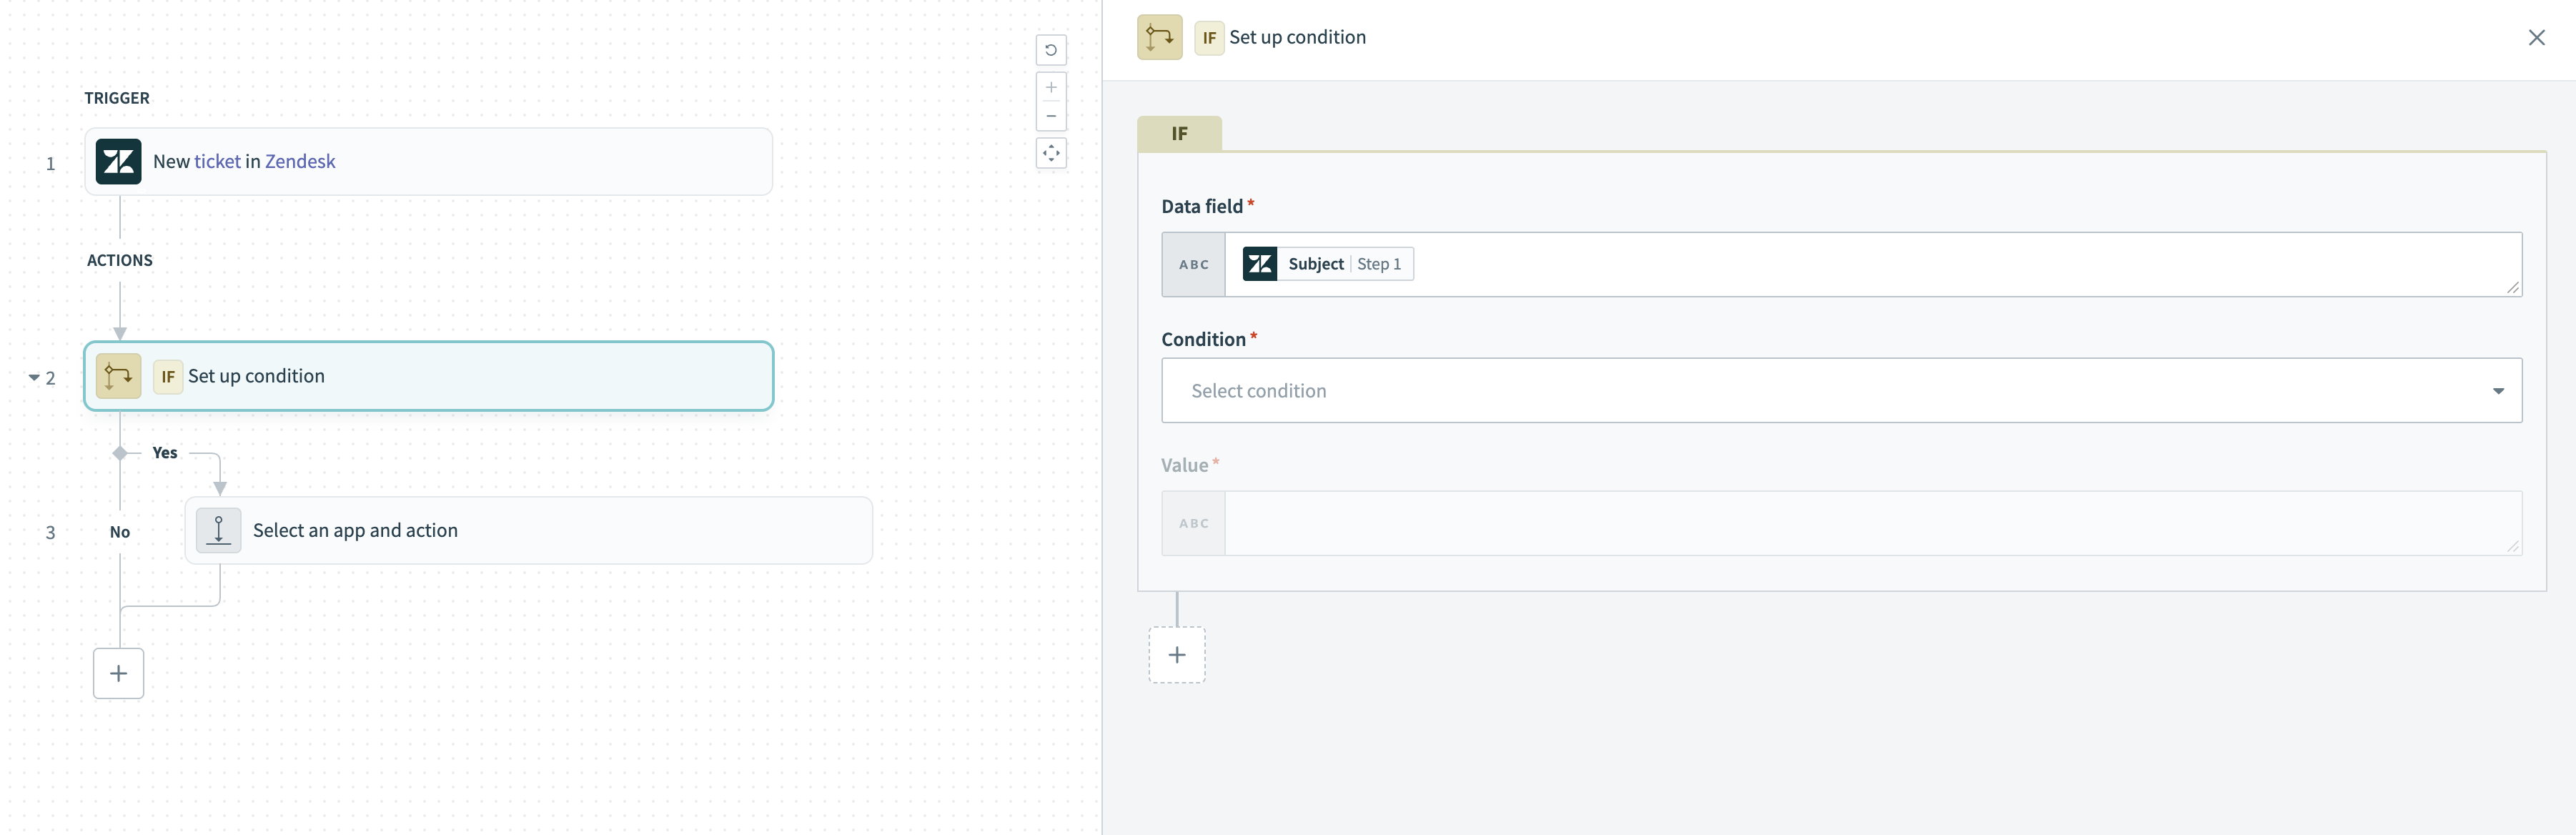Click the Zendesk trigger icon in step 1
The height and width of the screenshot is (835, 2576).
(x=118, y=161)
